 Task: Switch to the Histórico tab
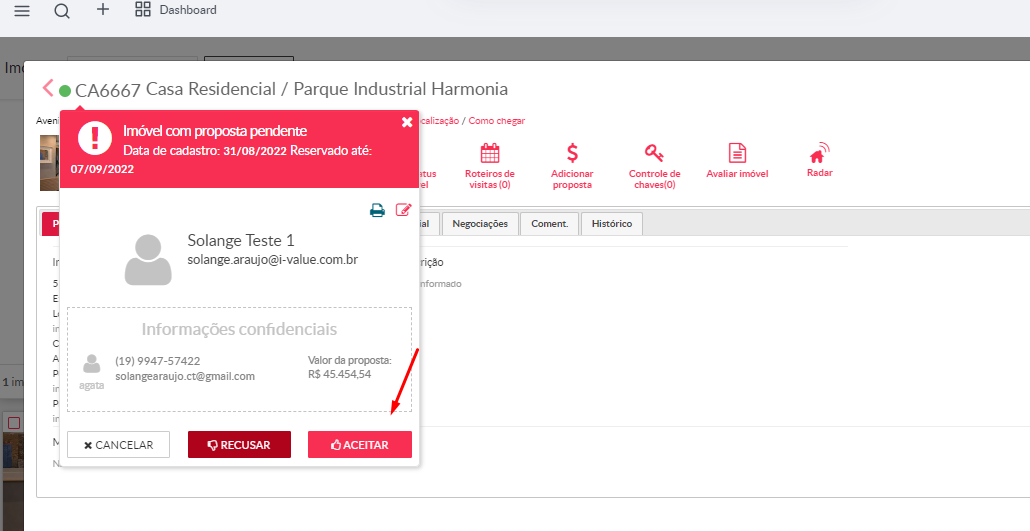point(612,223)
